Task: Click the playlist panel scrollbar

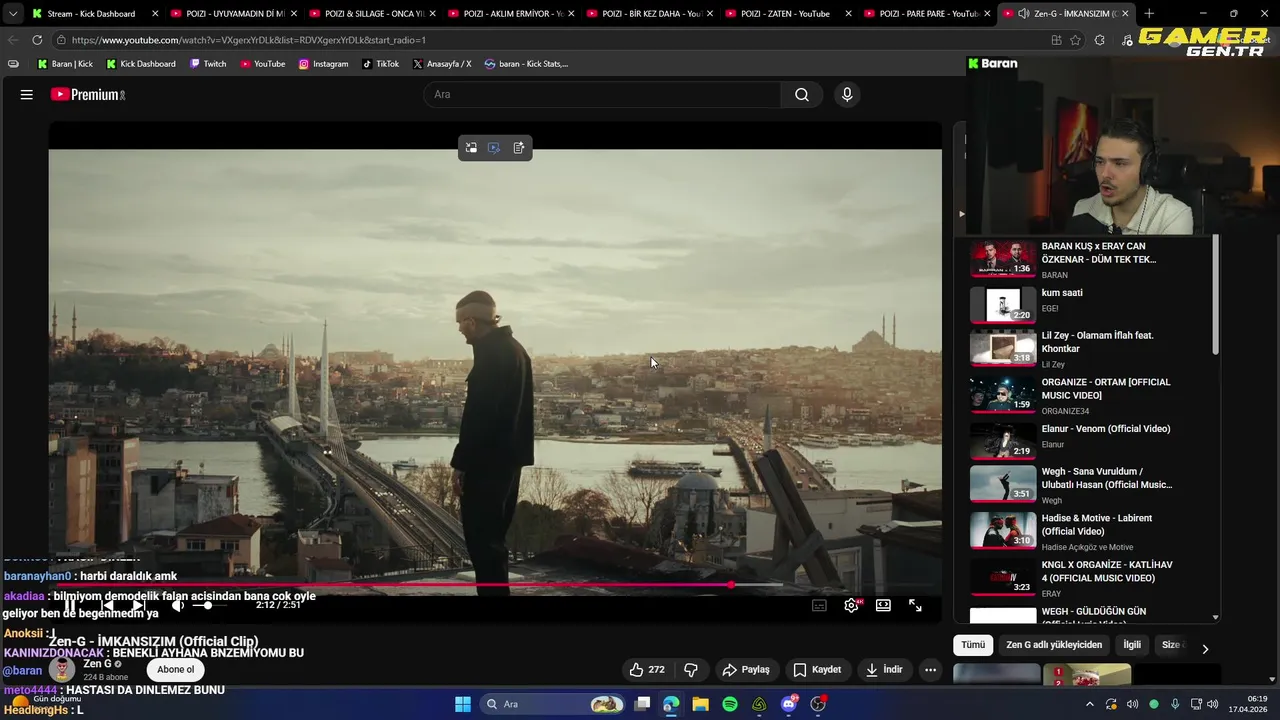Action: [x=1216, y=295]
